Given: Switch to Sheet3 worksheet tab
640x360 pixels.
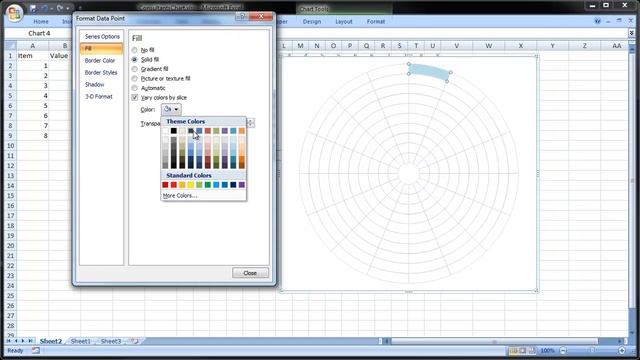Looking at the screenshot, I should coord(111,341).
